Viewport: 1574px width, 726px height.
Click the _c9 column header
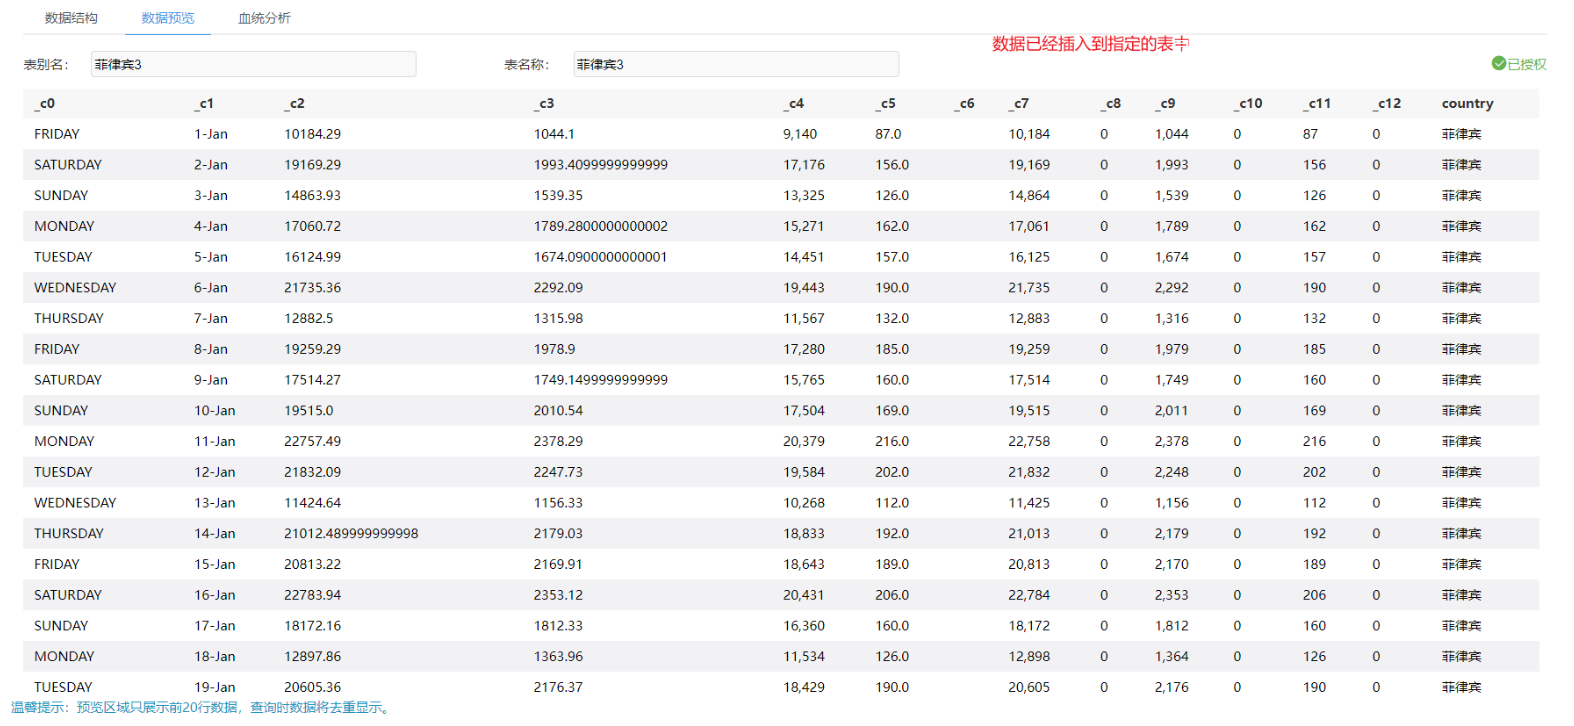(1165, 103)
